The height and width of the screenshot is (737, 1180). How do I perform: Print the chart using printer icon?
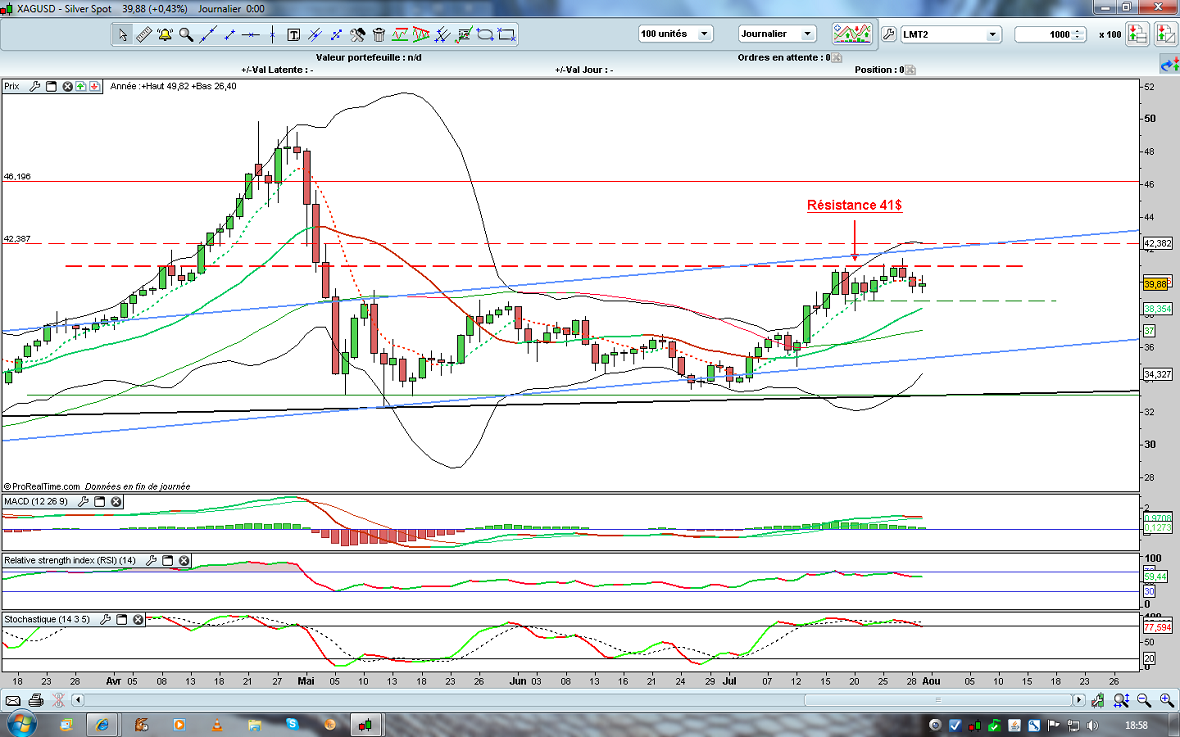click(36, 700)
